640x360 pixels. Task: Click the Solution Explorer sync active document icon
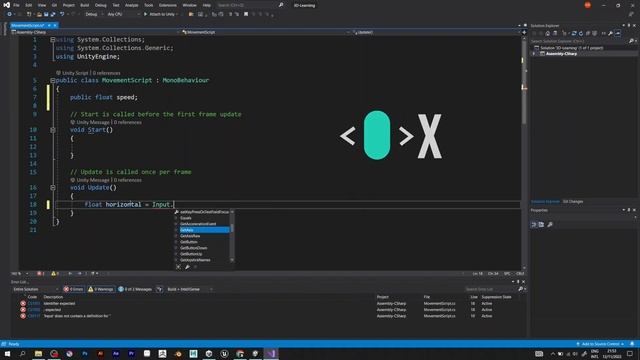point(574,33)
